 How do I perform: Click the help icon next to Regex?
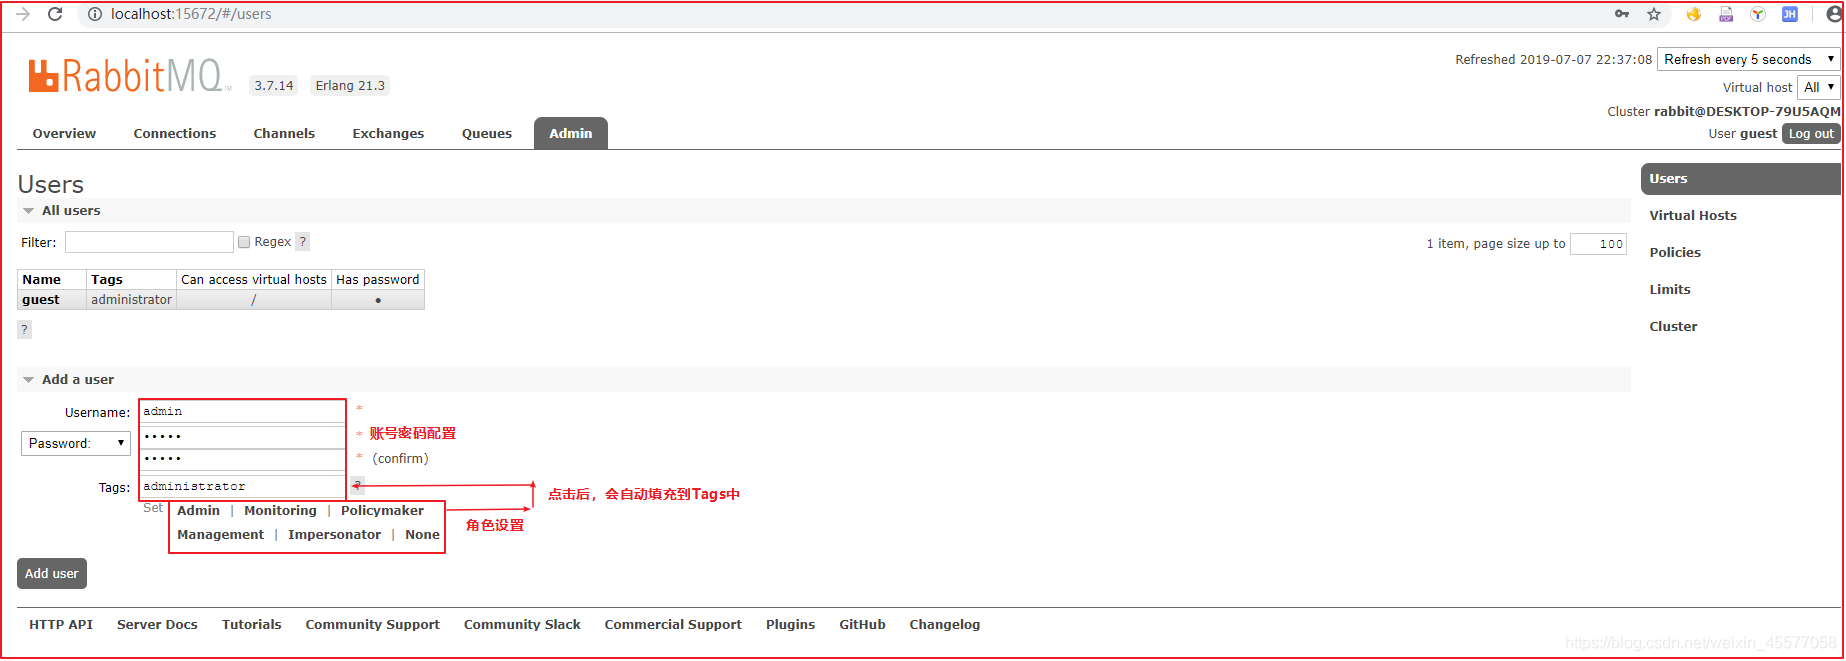[x=303, y=242]
